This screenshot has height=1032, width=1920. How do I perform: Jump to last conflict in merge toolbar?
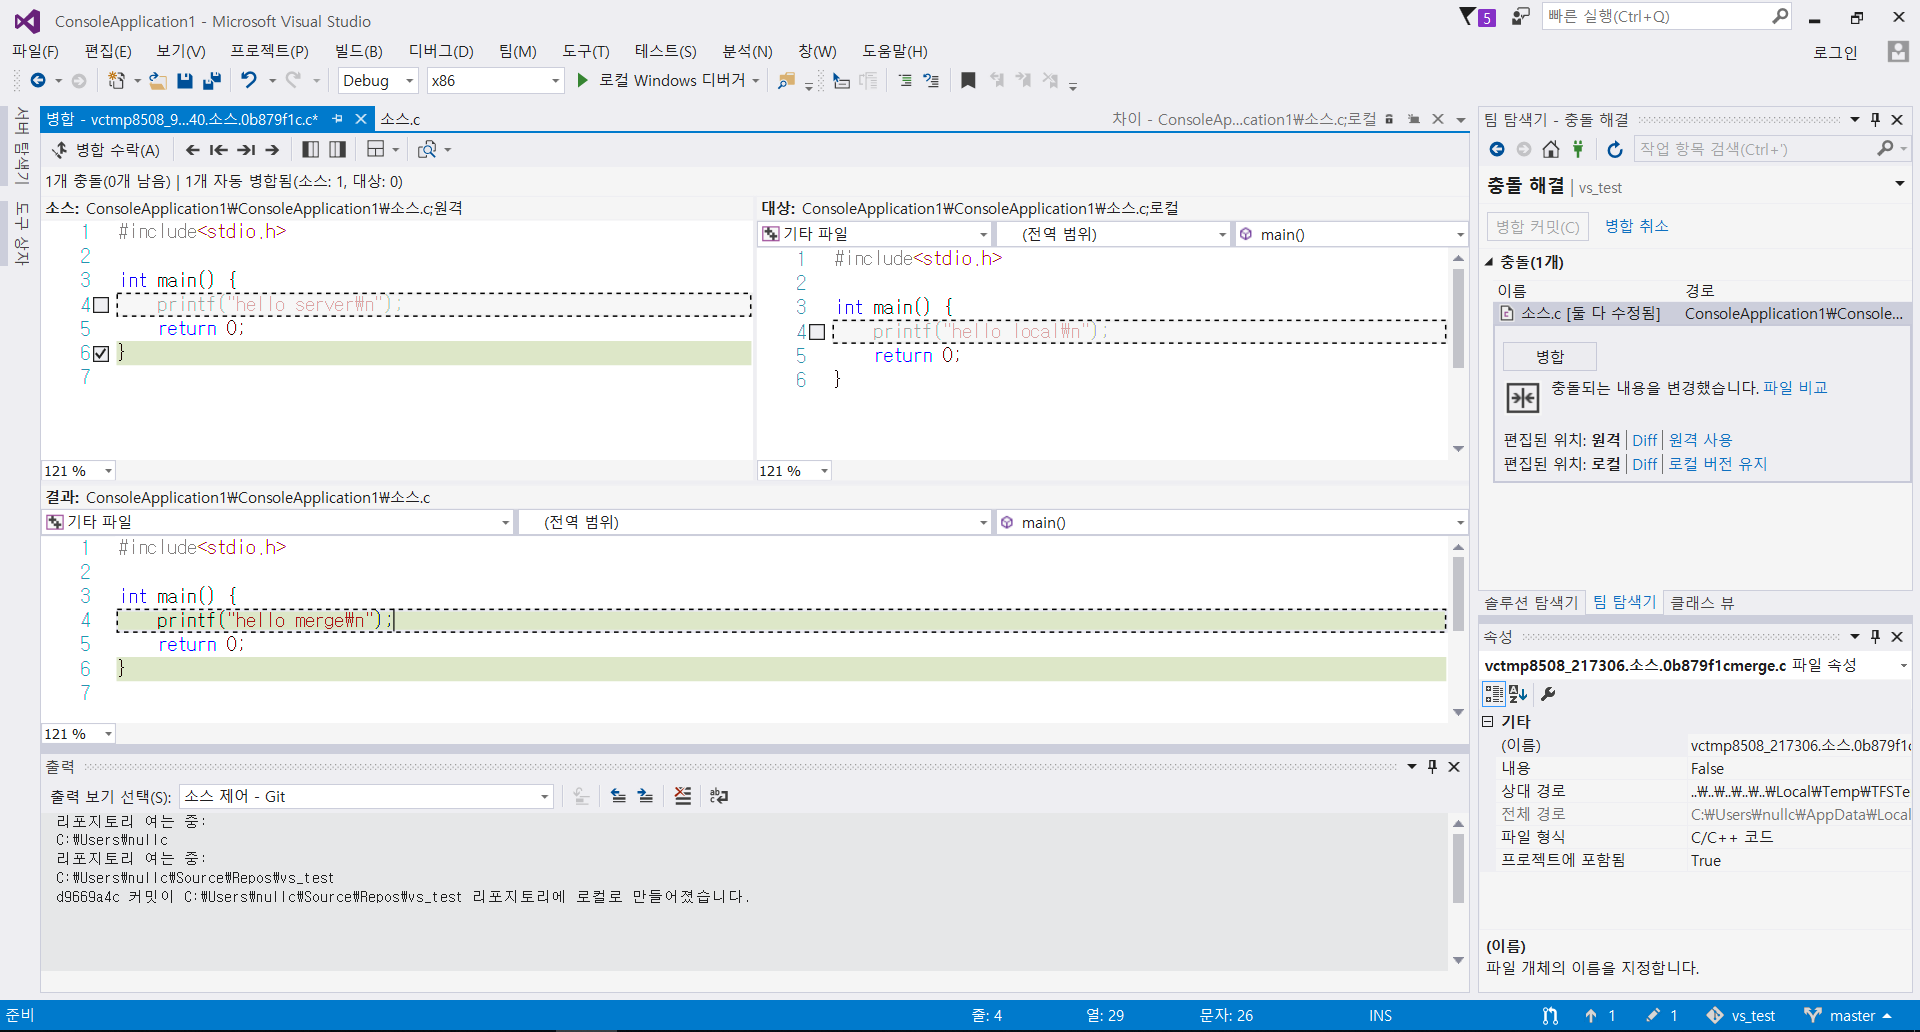click(246, 150)
